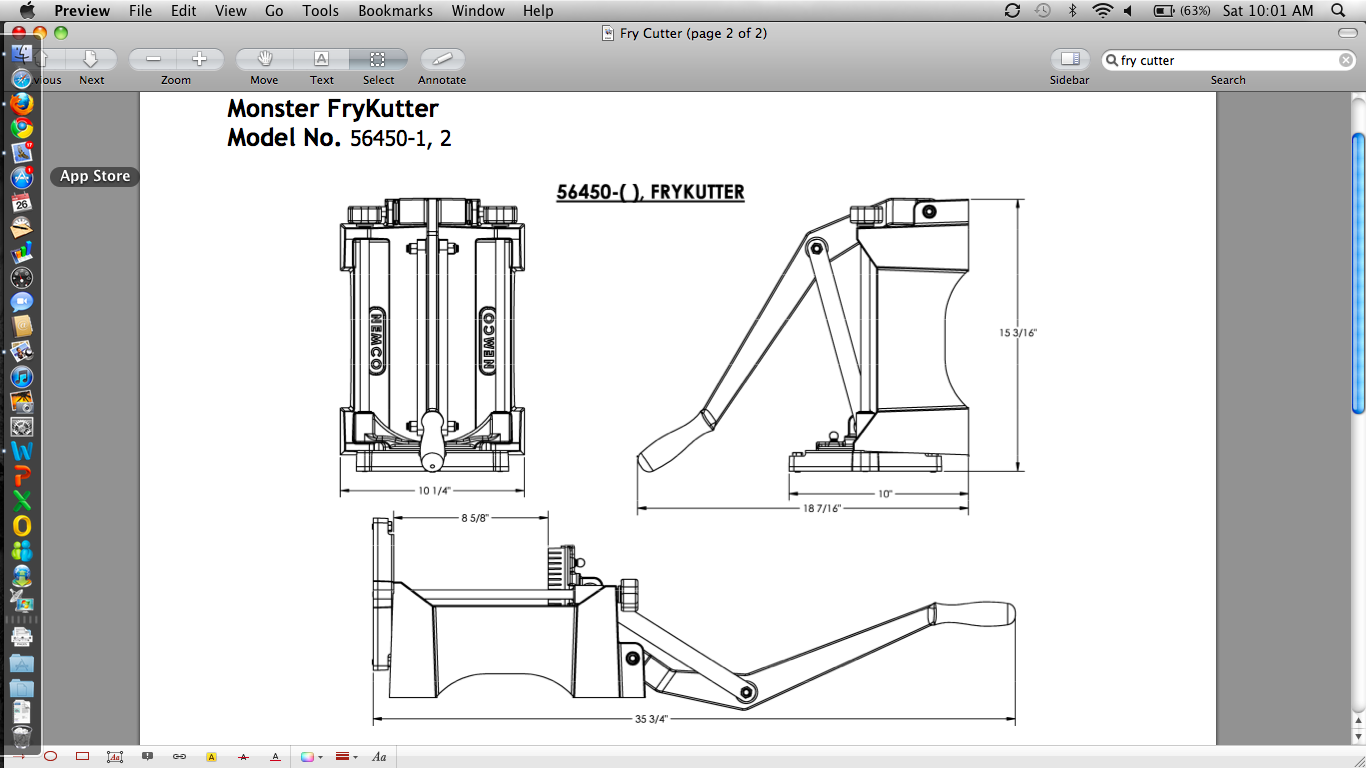Open the Help menu

pos(538,11)
